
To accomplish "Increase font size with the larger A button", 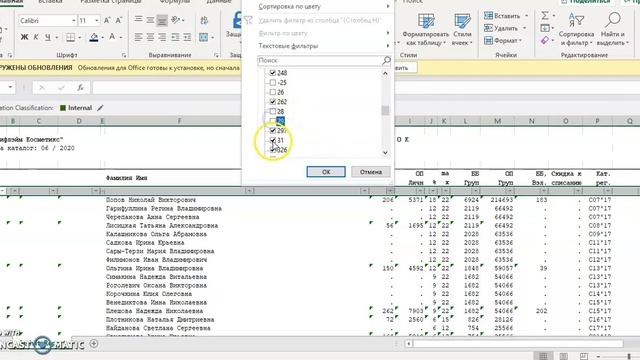I will click(107, 20).
